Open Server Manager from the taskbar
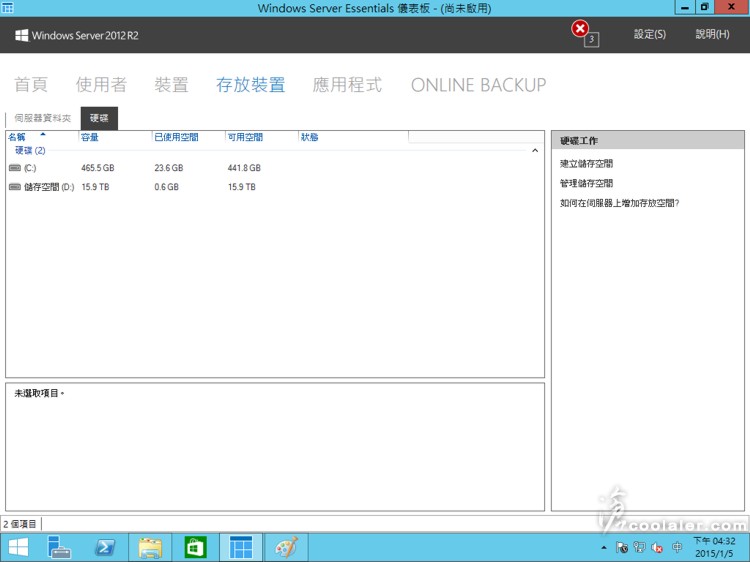The image size is (750, 562). click(x=59, y=548)
